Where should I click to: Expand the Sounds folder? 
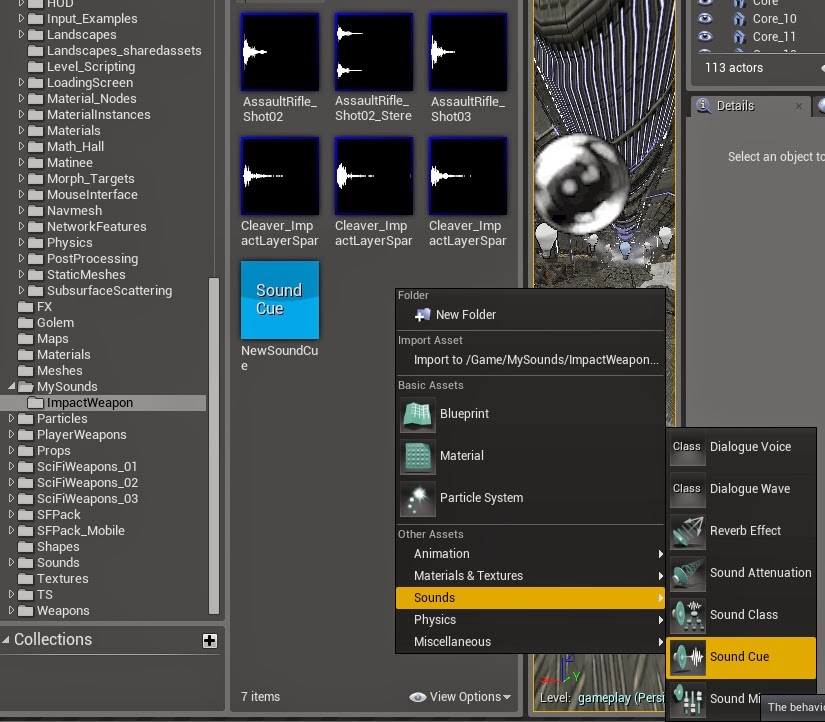11,563
